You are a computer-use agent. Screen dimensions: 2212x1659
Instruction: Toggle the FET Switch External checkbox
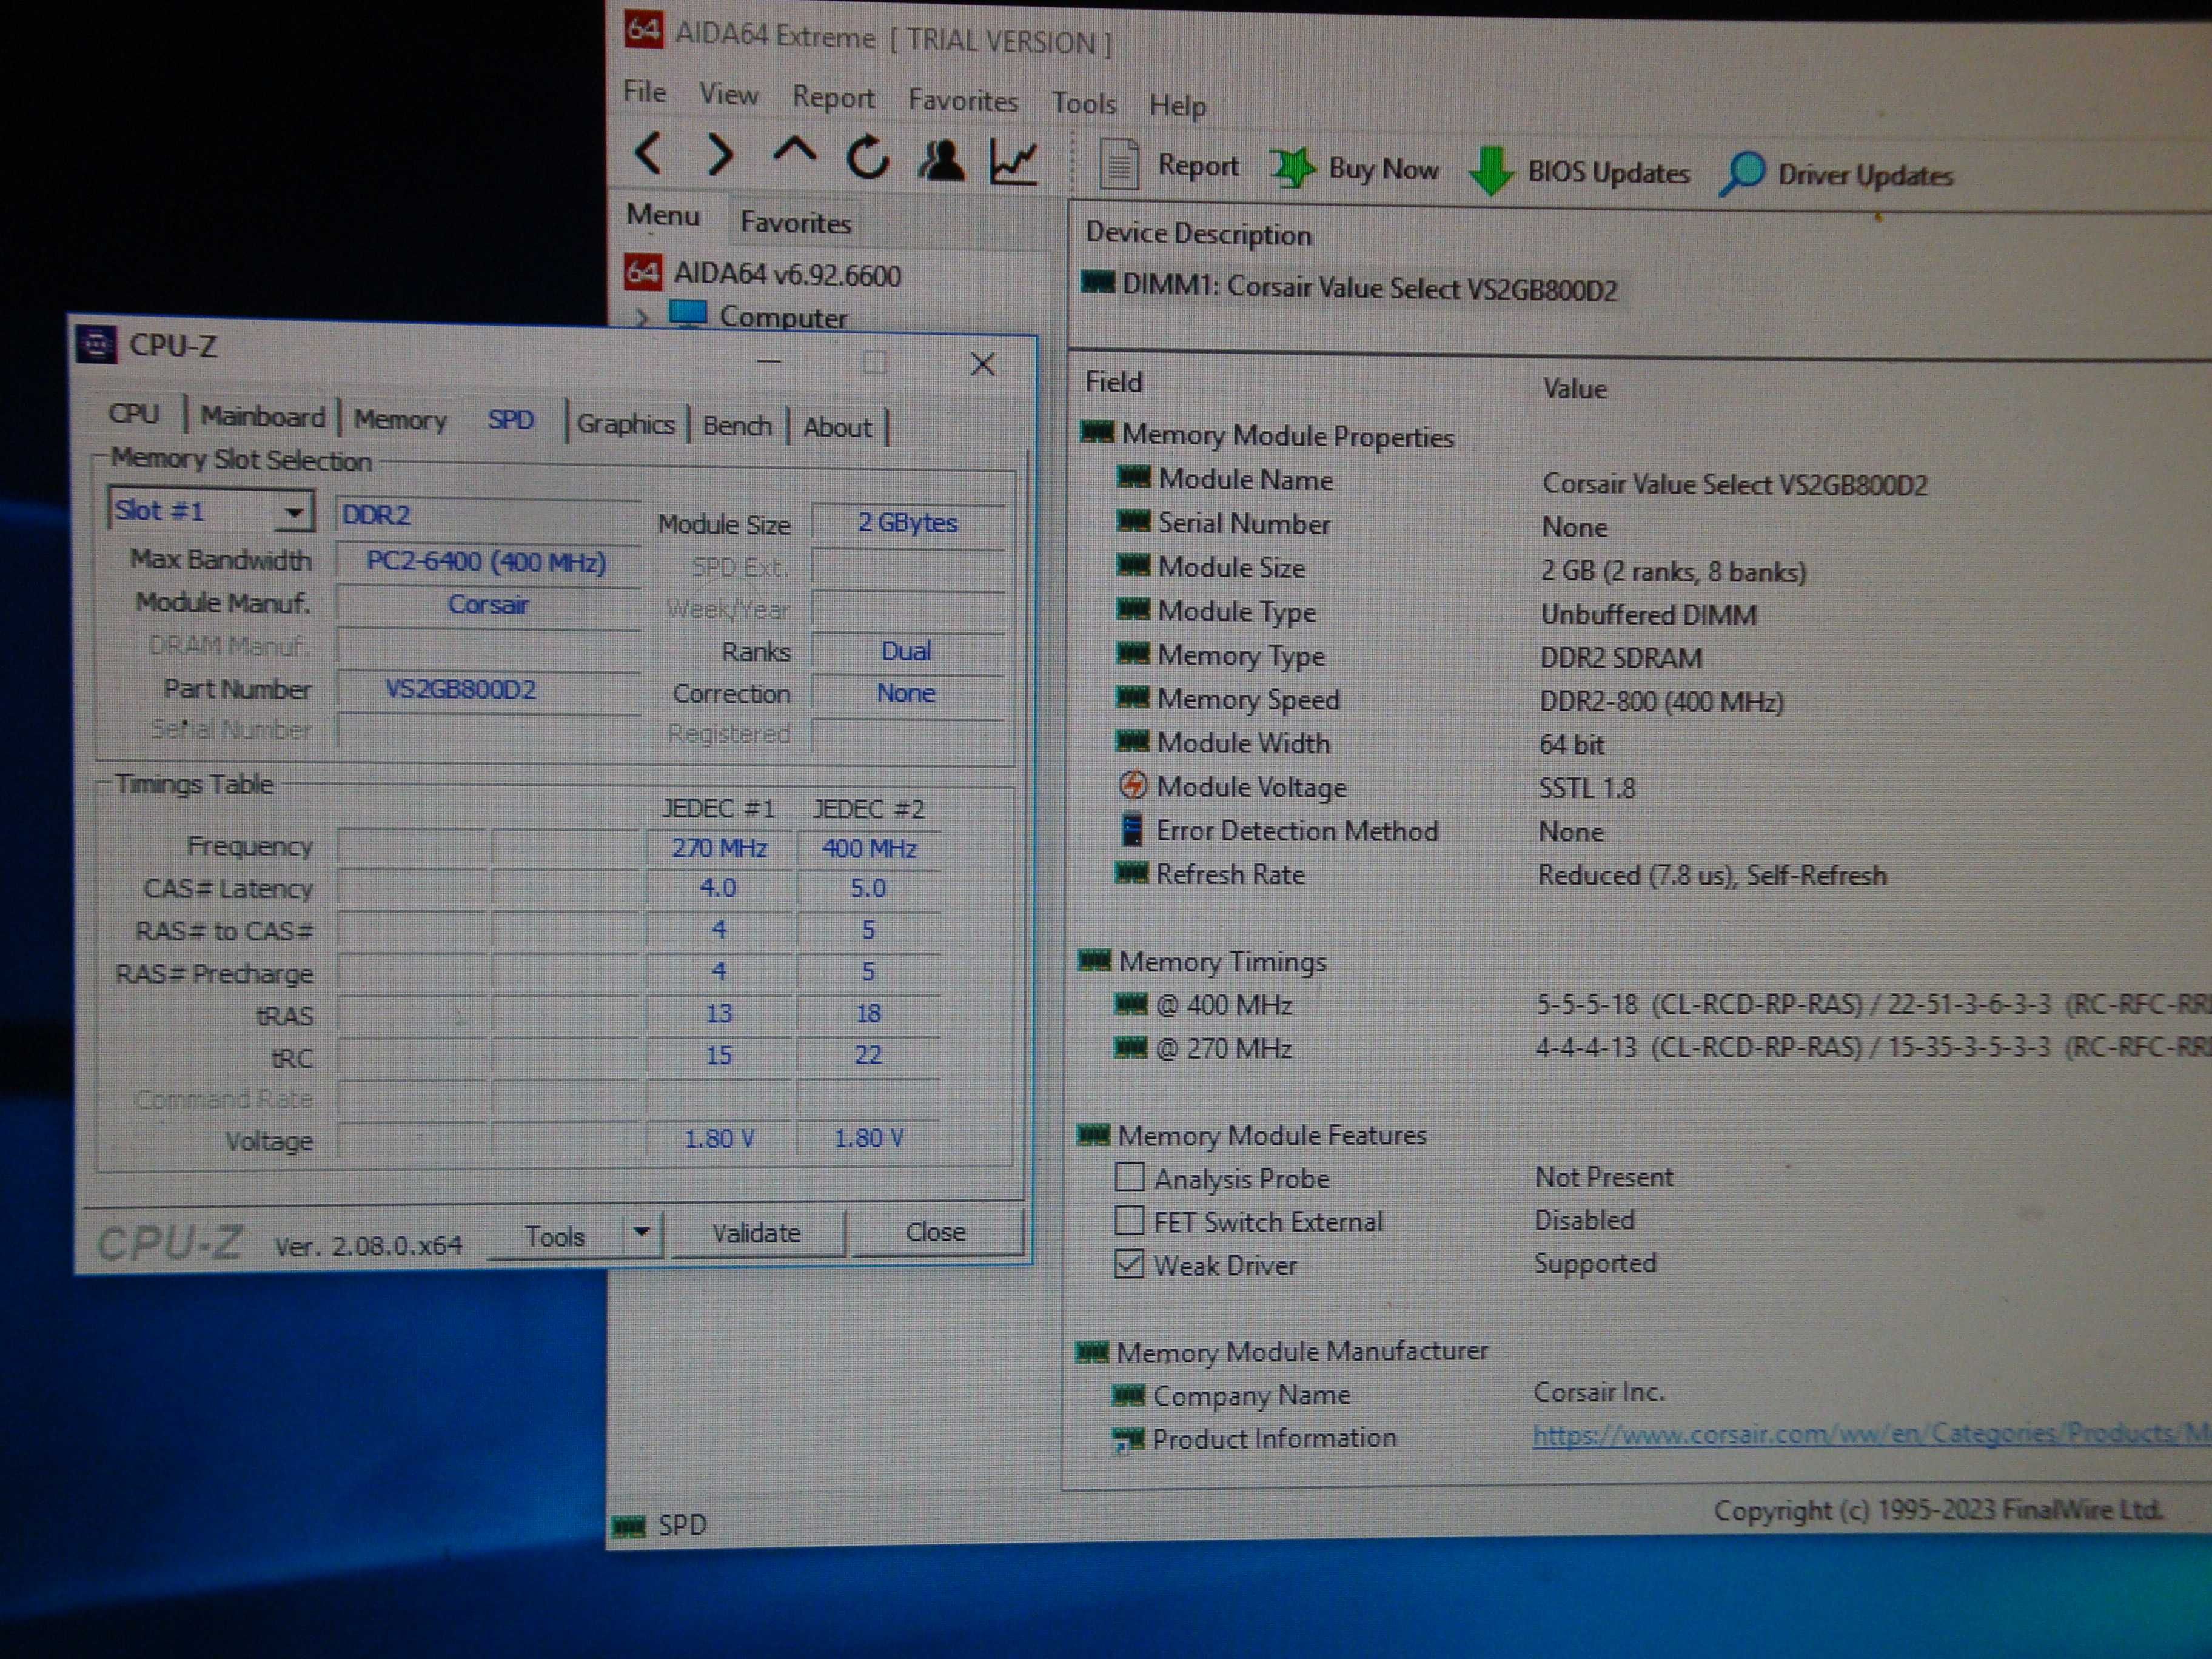[1129, 1220]
